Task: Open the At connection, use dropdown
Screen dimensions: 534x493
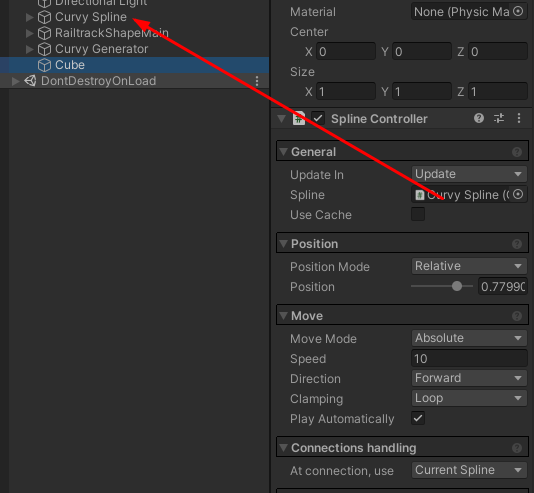Action: 469,470
